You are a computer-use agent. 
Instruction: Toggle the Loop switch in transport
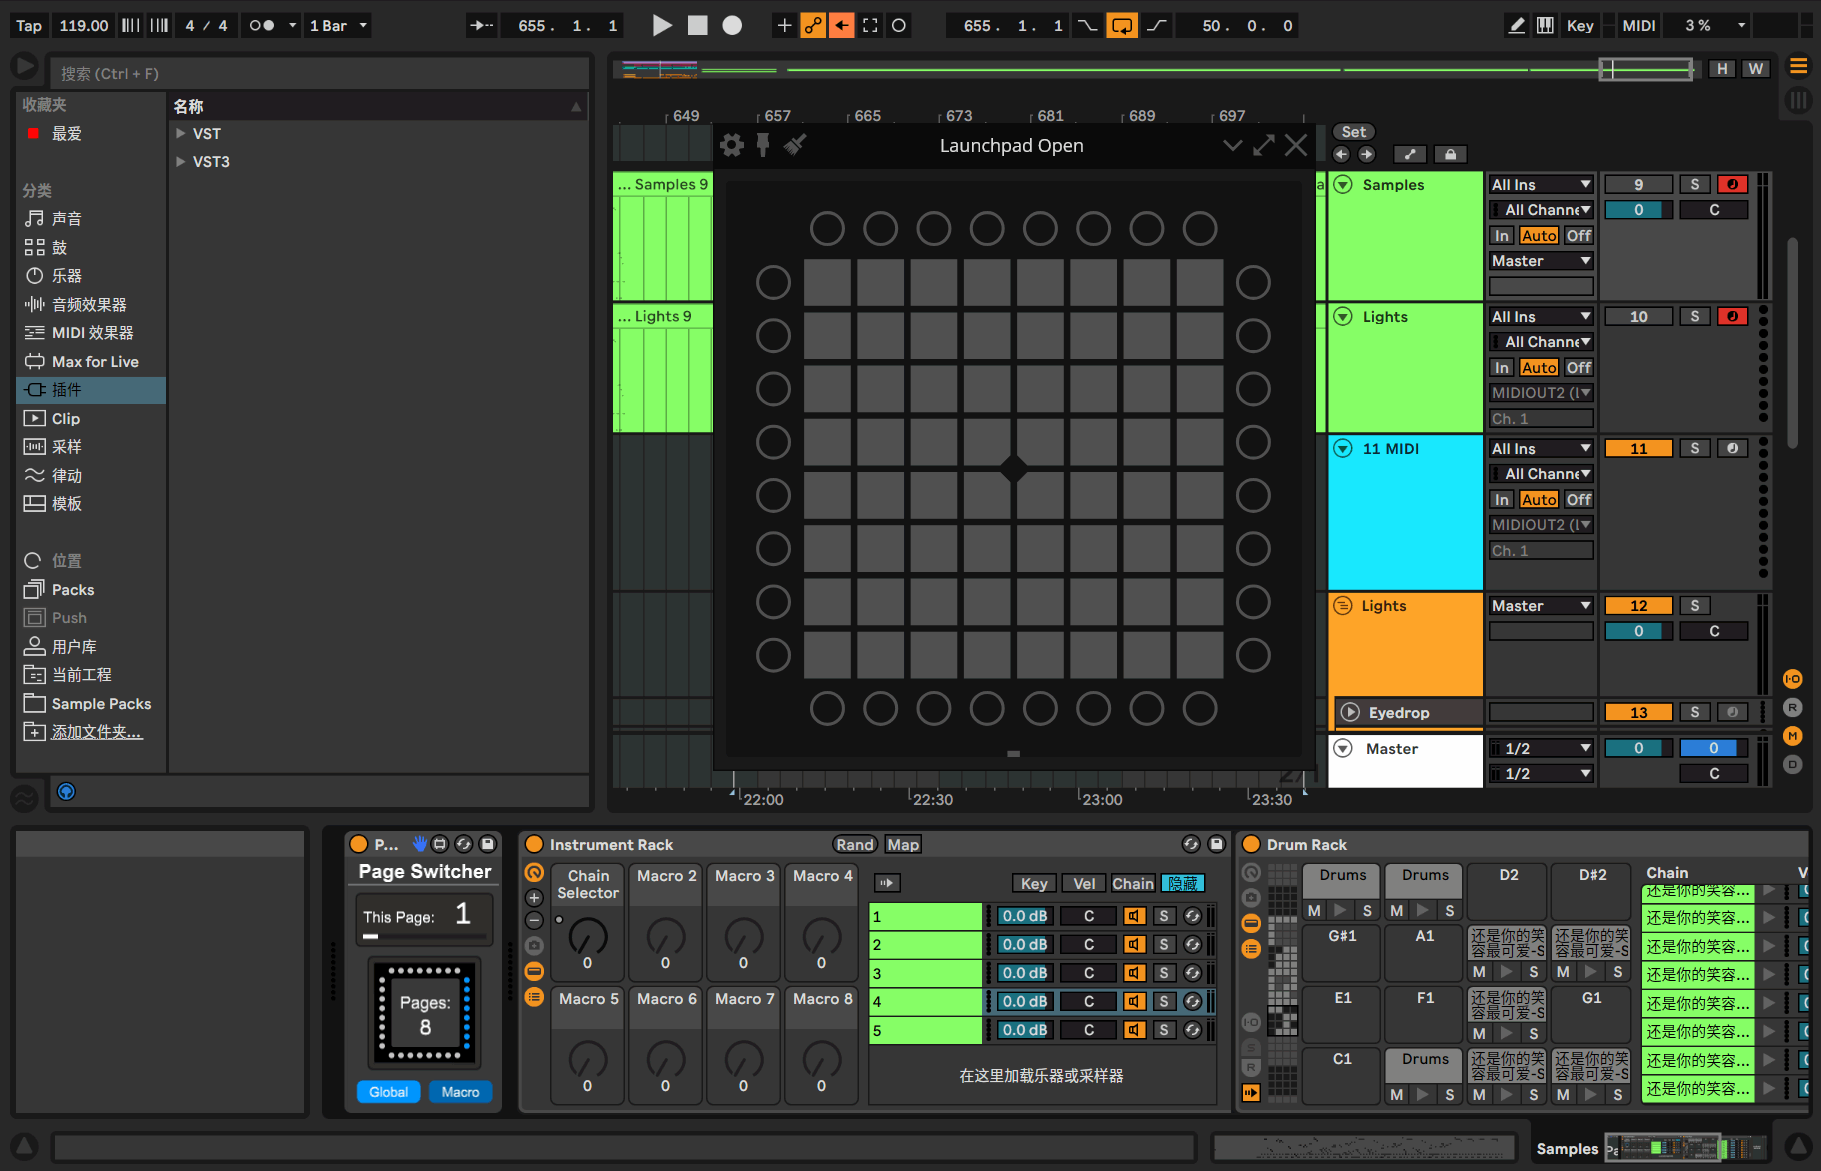pyautogui.click(x=1122, y=26)
